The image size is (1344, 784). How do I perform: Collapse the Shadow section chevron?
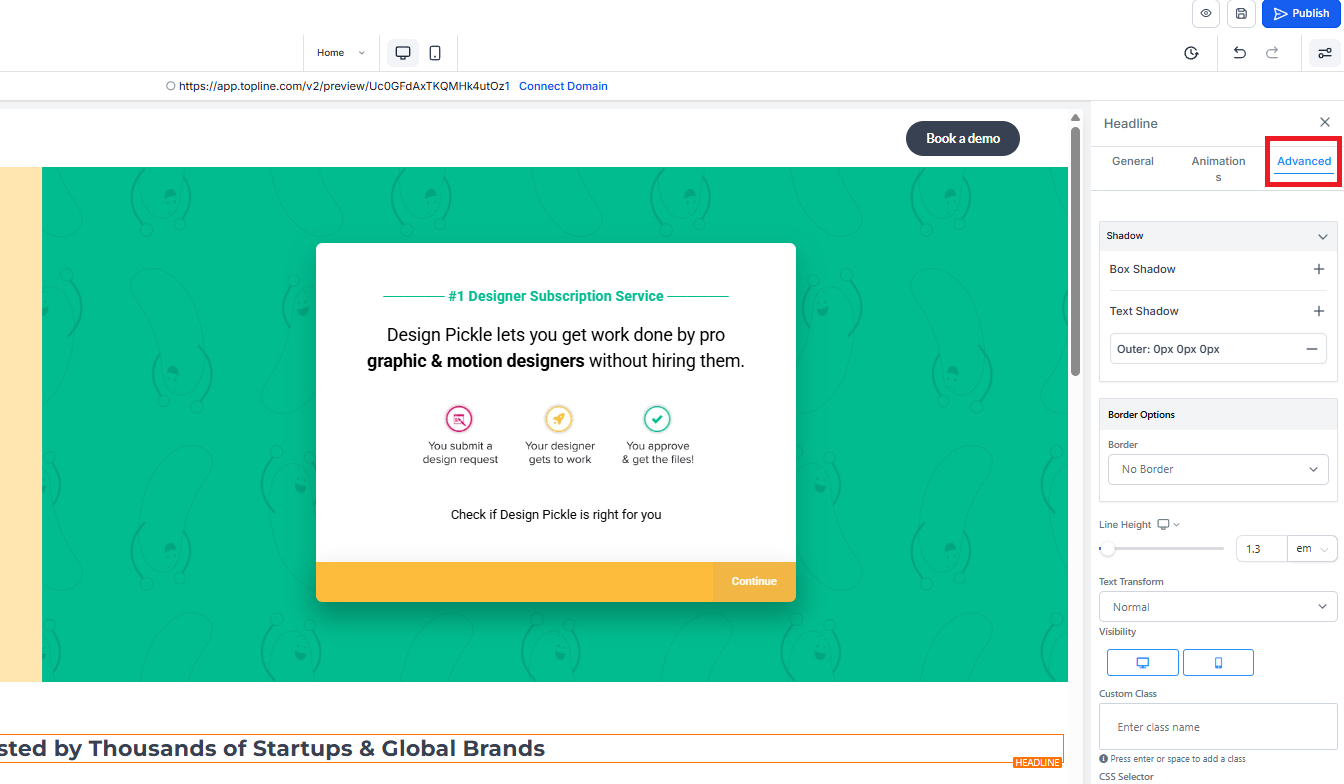point(1323,237)
